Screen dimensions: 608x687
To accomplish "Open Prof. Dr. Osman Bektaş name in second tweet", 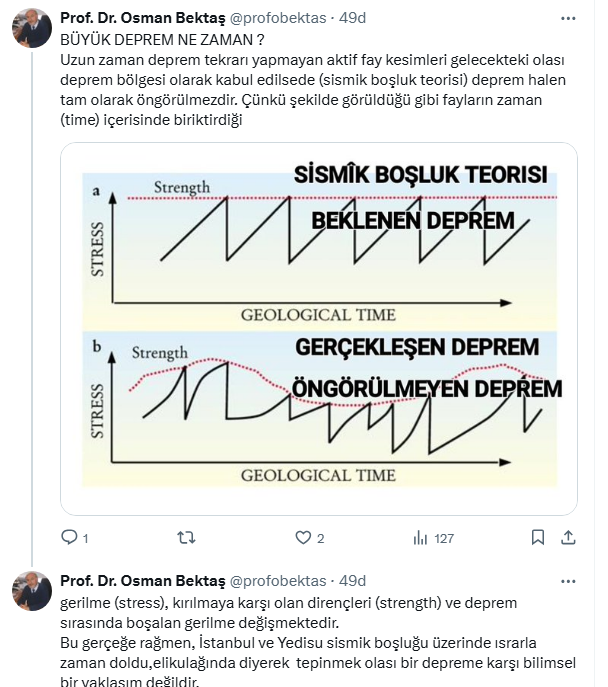I will pyautogui.click(x=142, y=581).
